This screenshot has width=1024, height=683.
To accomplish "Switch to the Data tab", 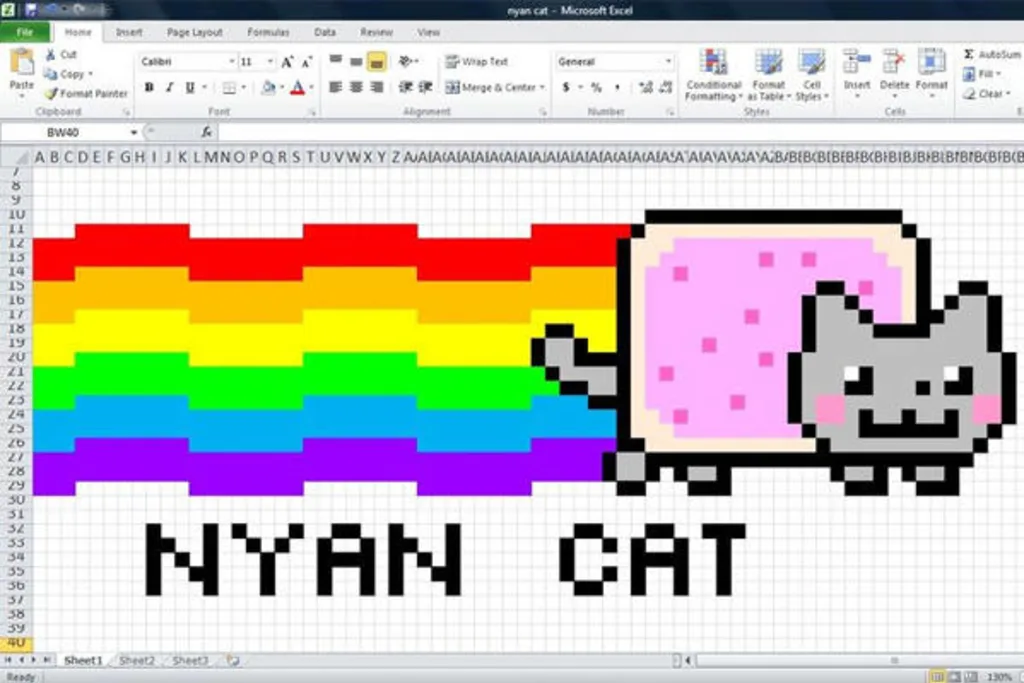I will [x=325, y=32].
